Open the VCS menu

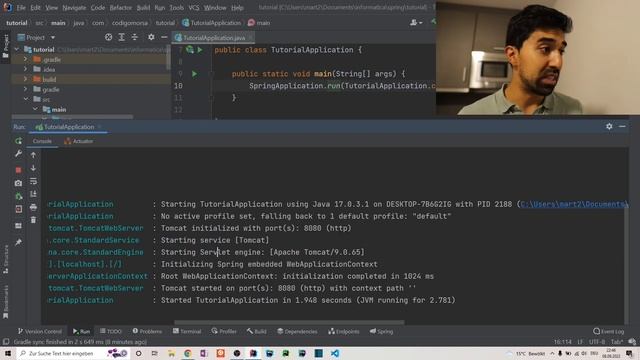click(x=194, y=8)
